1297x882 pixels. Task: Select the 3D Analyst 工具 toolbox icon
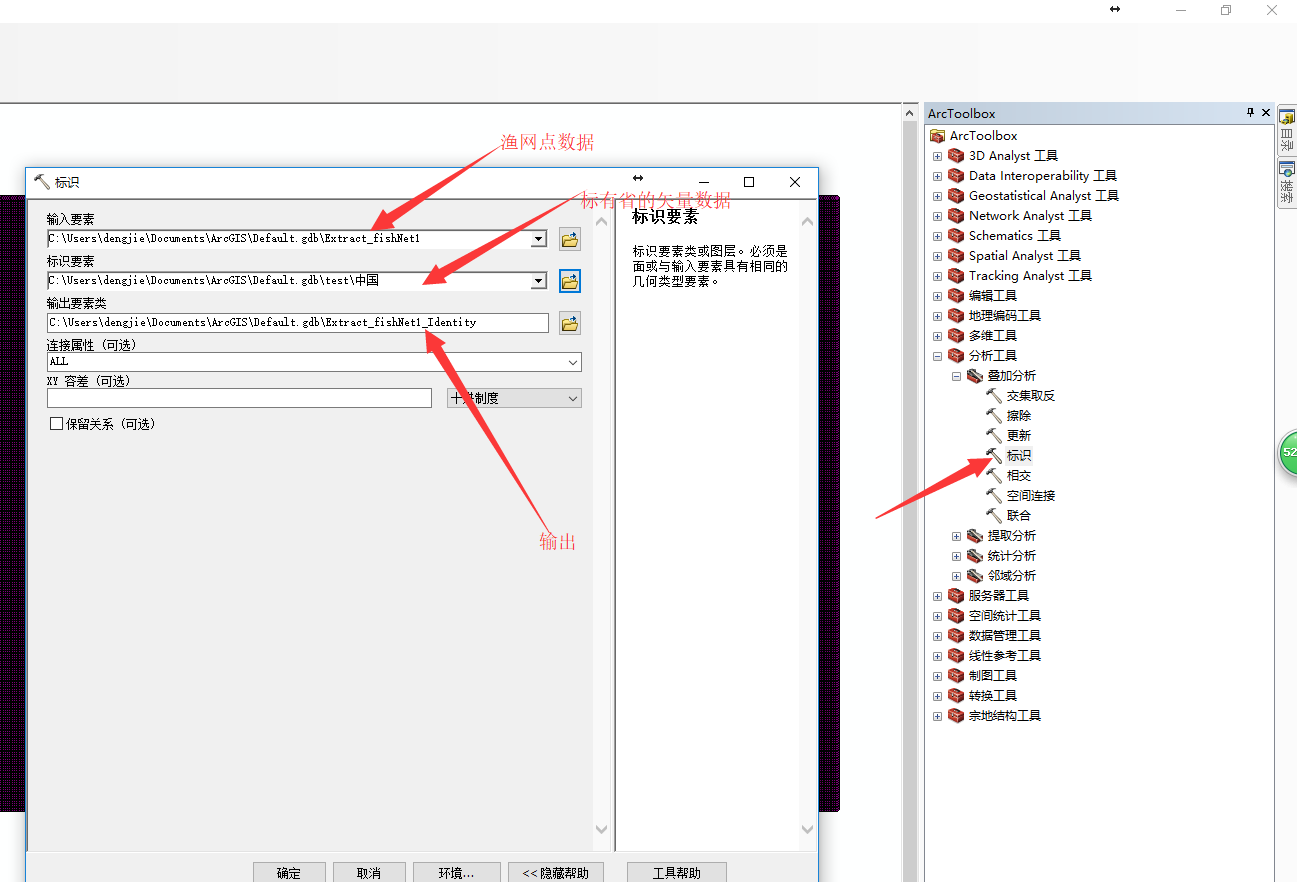(956, 156)
